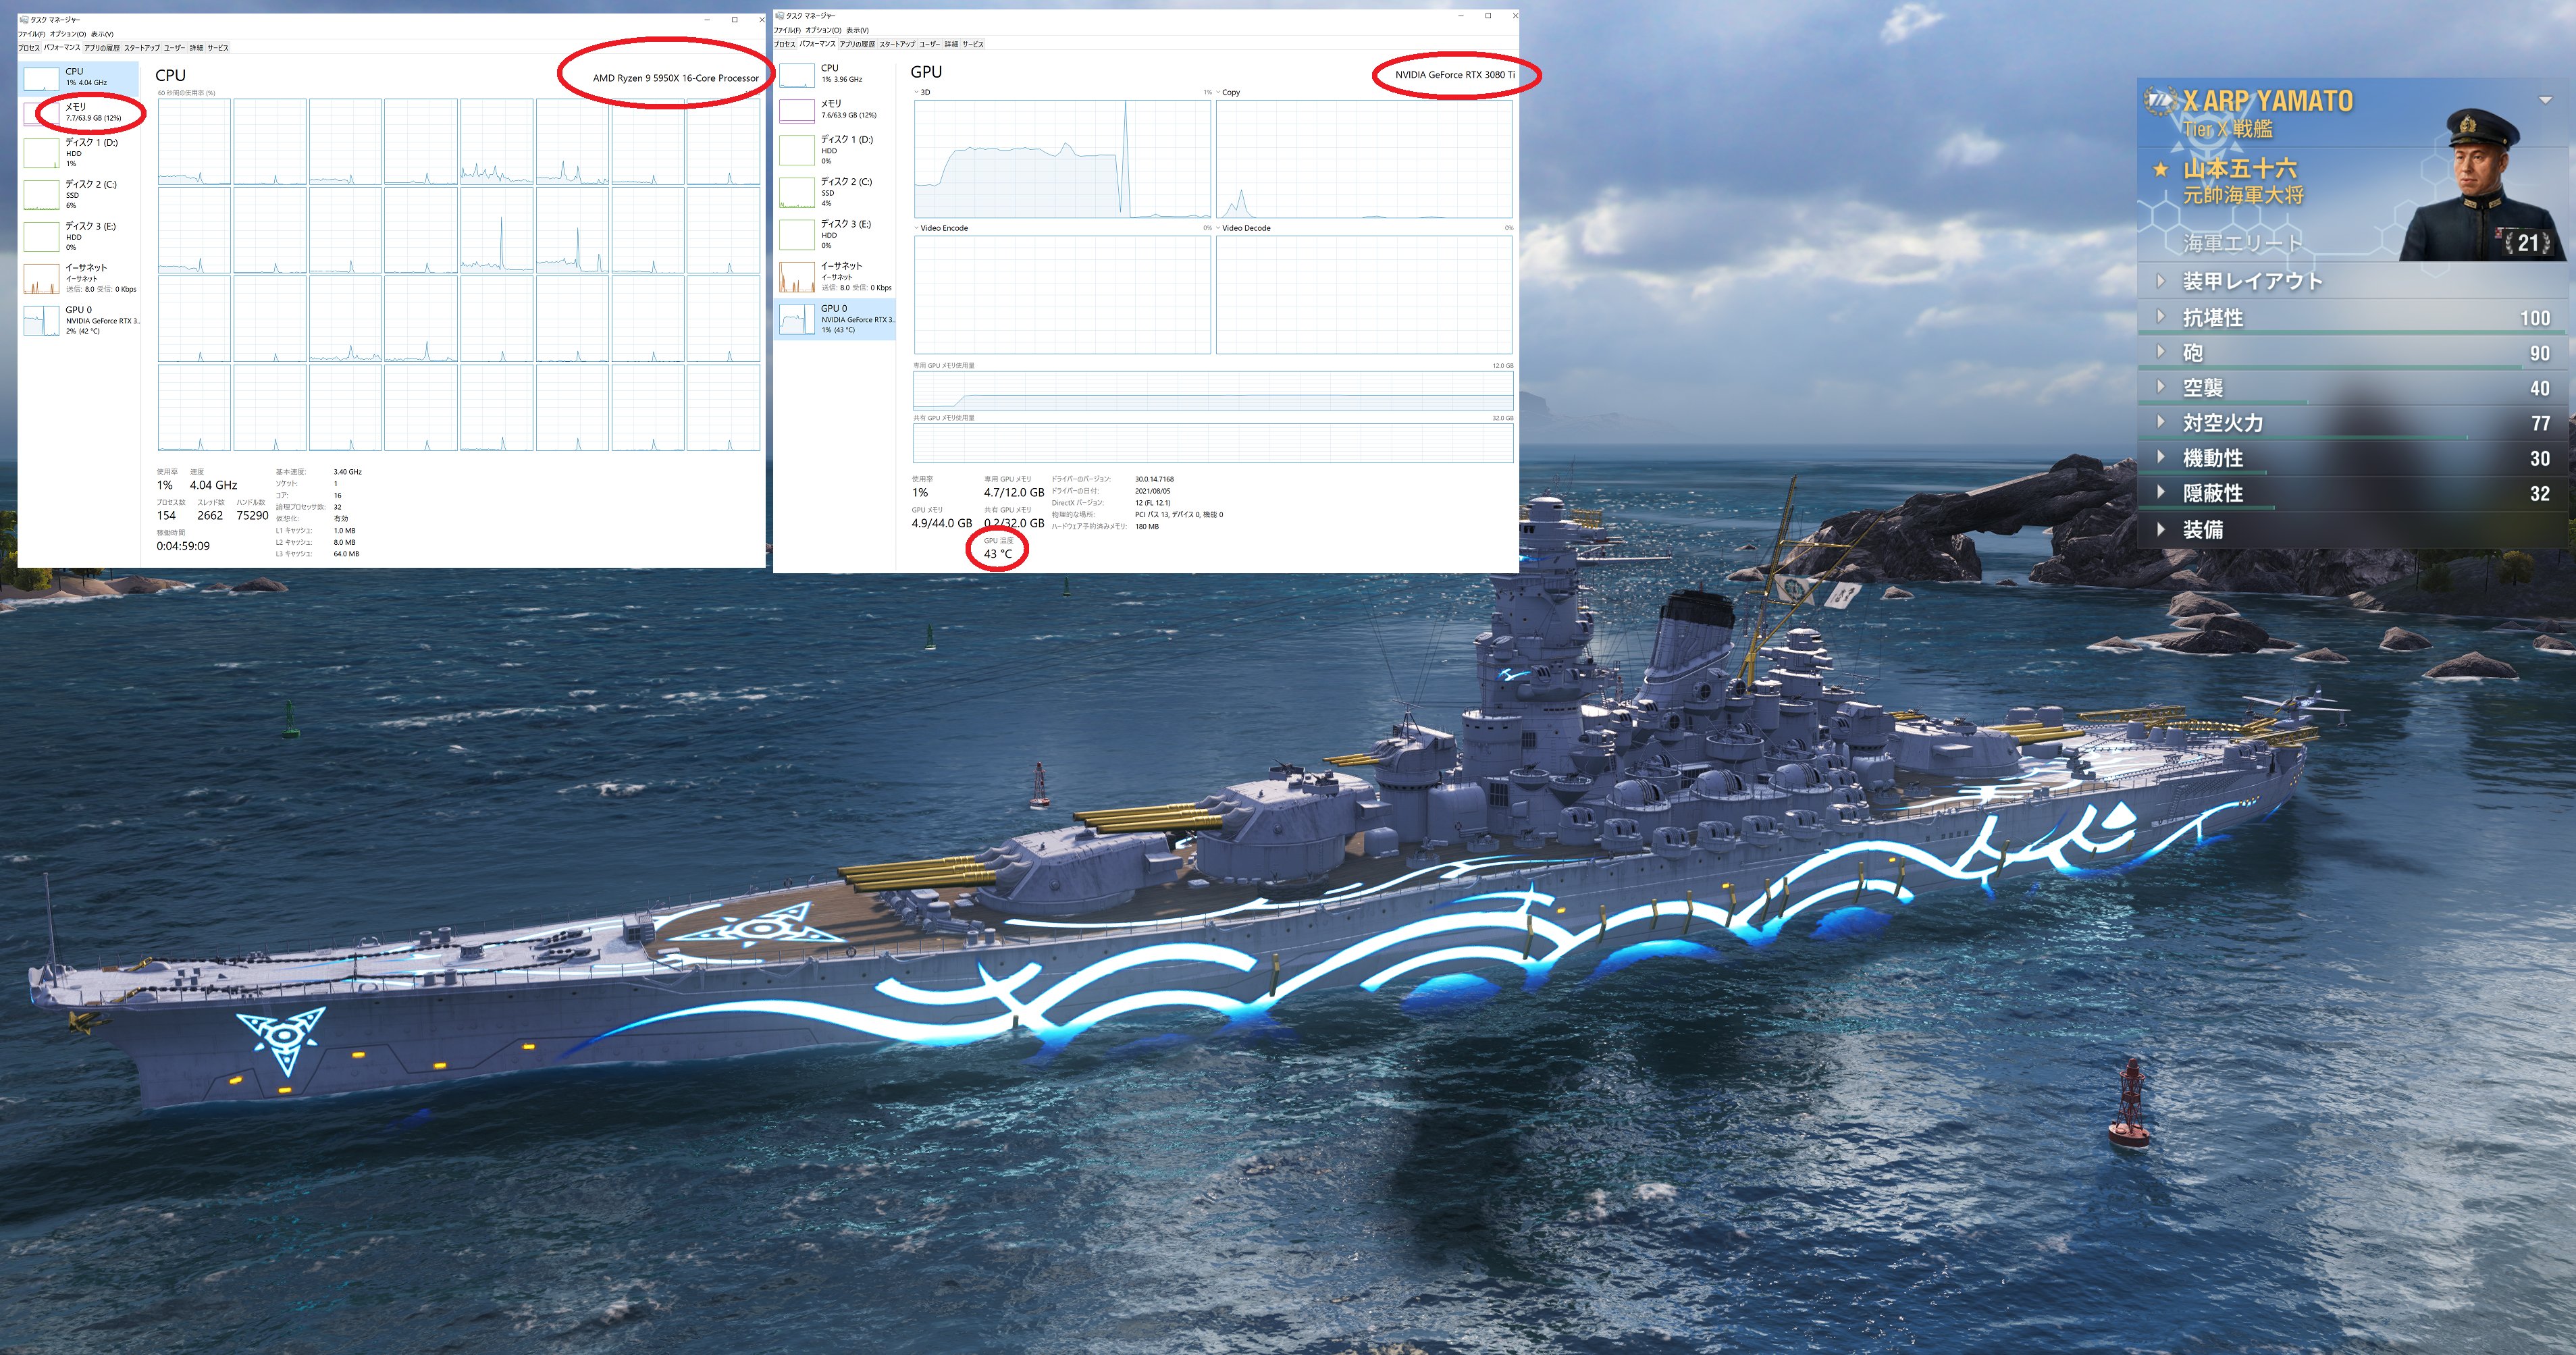Click the gold star beside 山本五十六
The image size is (2576, 1355).
point(2161,170)
